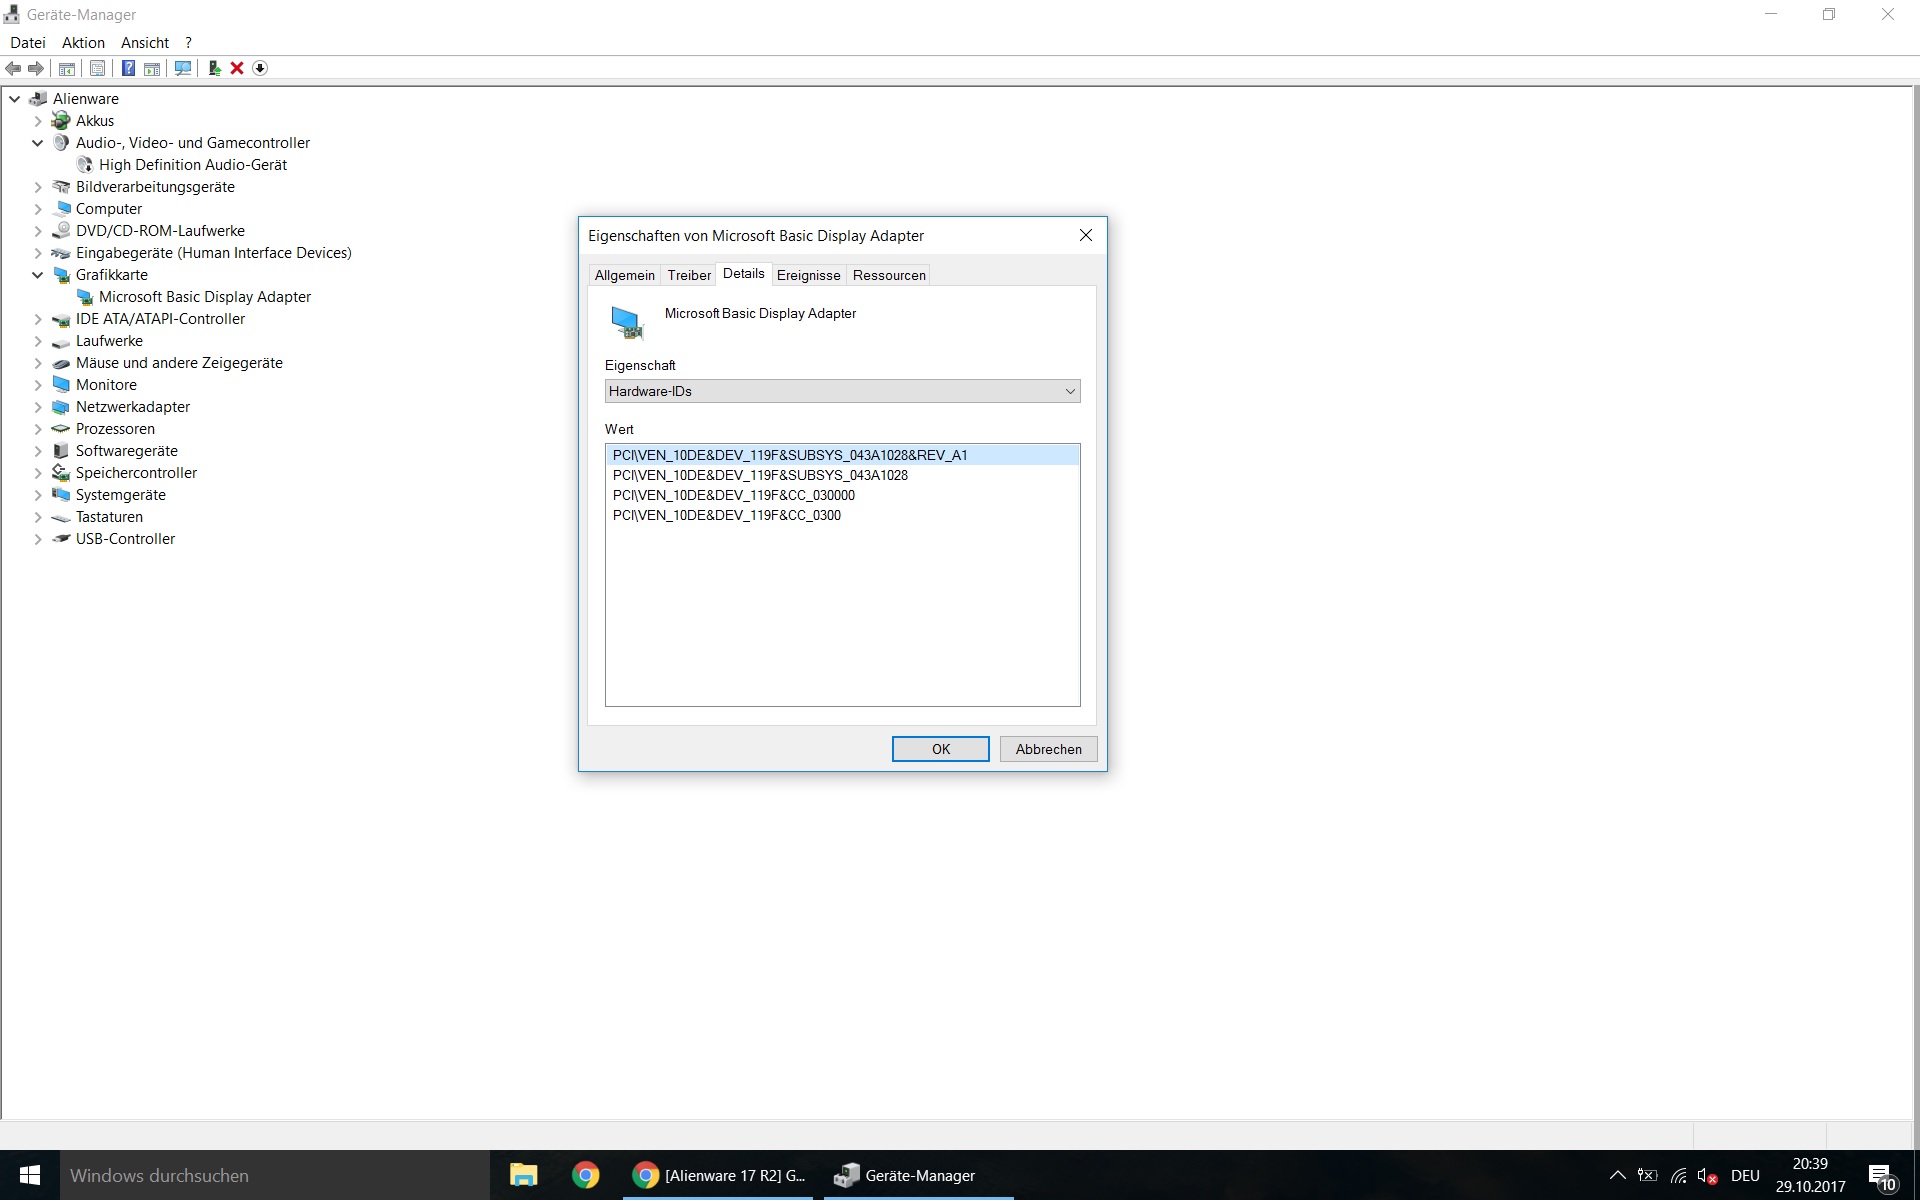
Task: Click show/hide console tree toolbar icon
Action: tap(67, 68)
